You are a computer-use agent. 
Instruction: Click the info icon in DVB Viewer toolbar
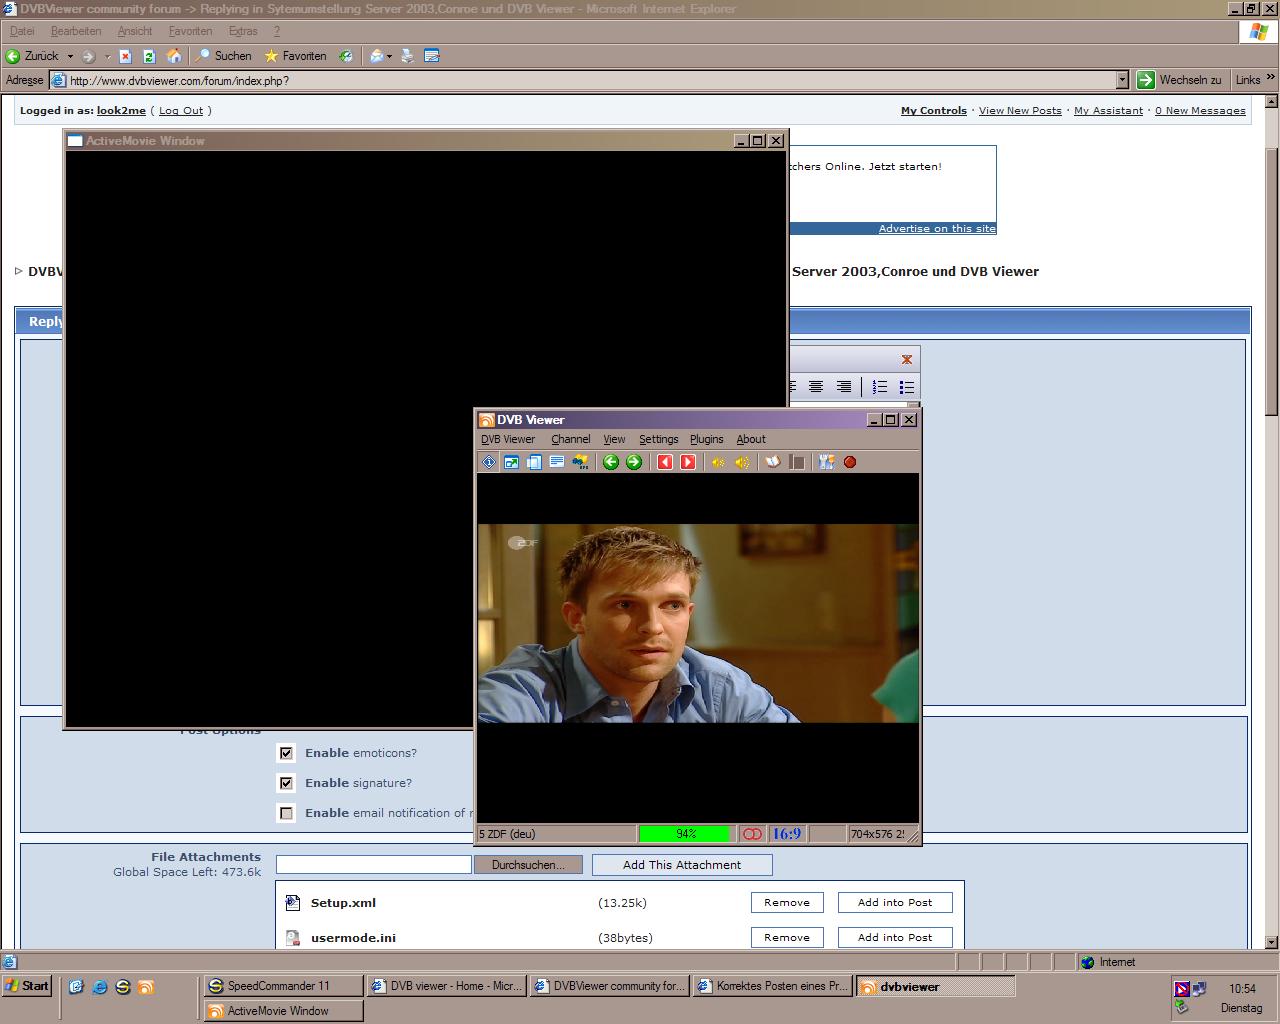(x=489, y=462)
